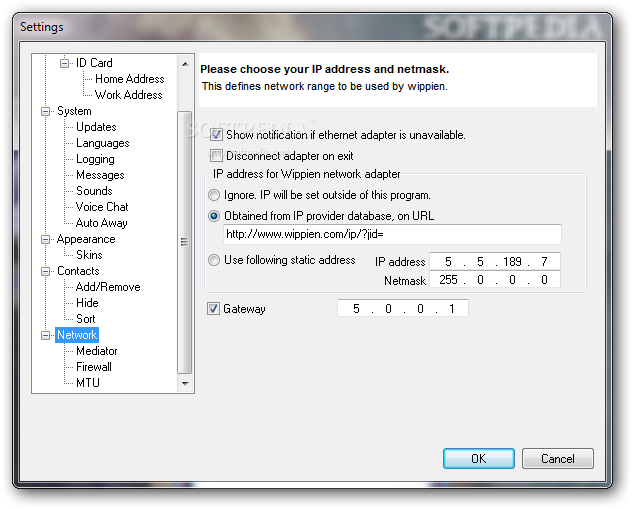
Task: Open the Hide contacts page
Action: pyautogui.click(x=87, y=303)
